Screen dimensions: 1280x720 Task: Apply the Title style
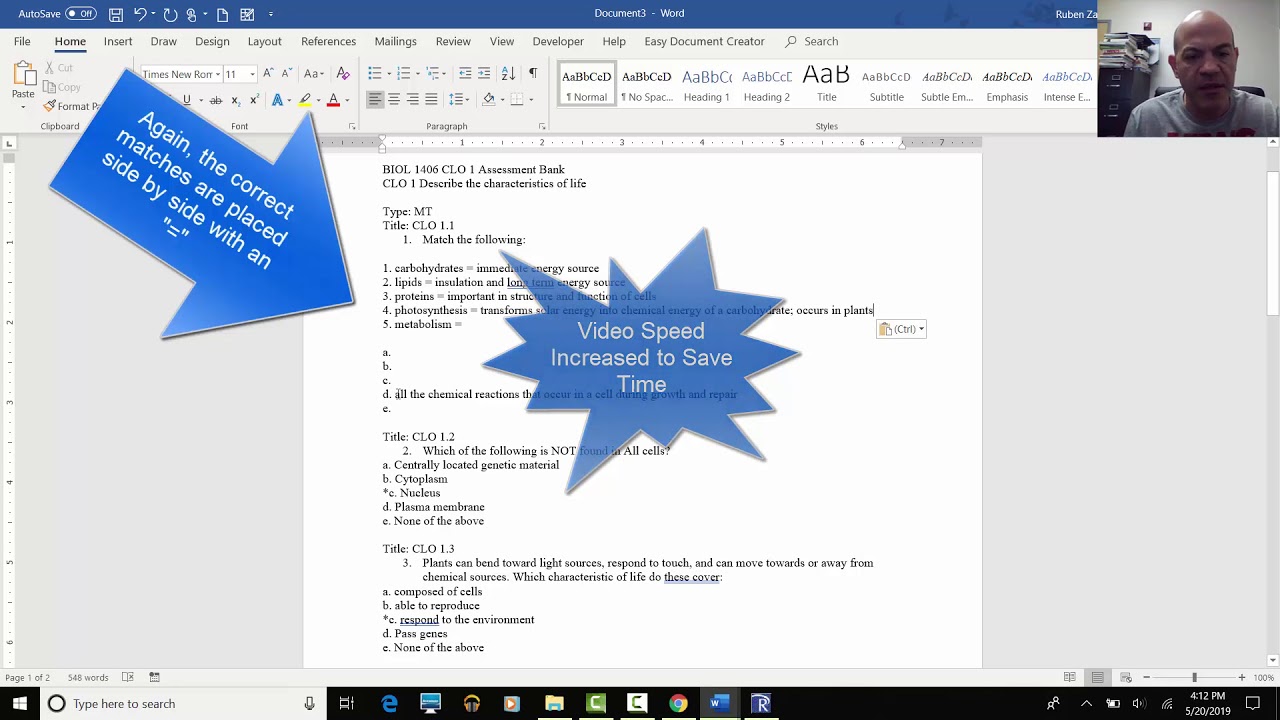(826, 85)
